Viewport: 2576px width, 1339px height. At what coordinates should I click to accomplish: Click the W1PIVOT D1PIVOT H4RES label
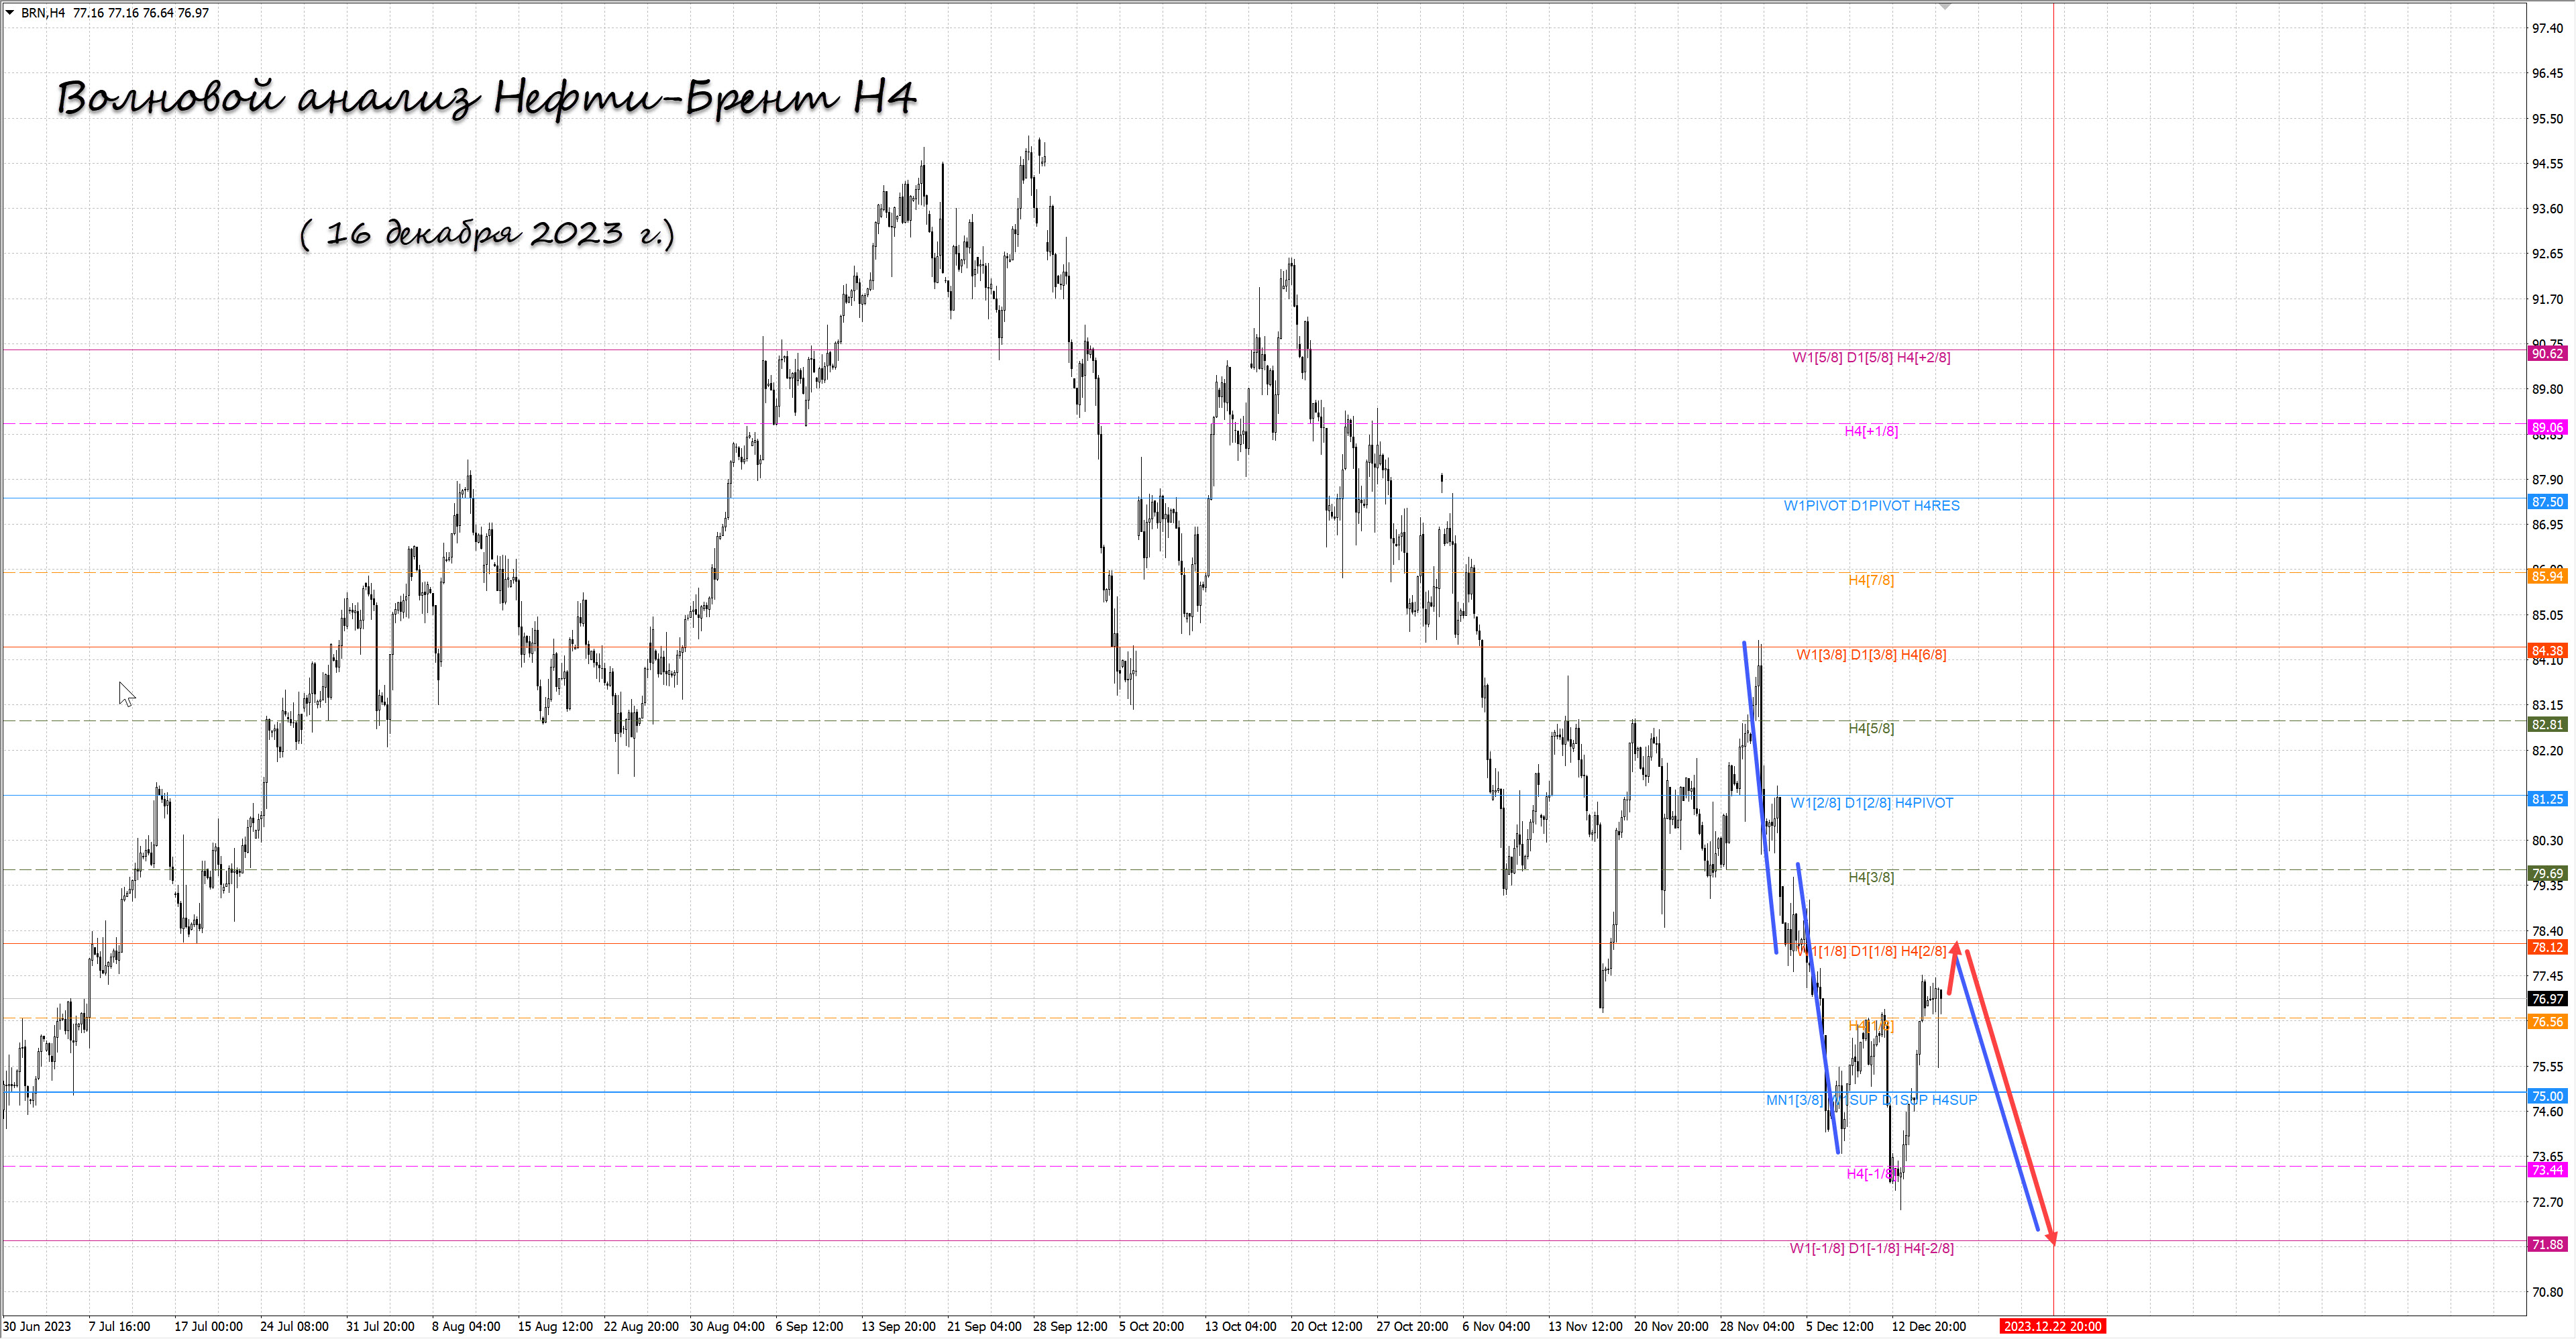point(1871,506)
